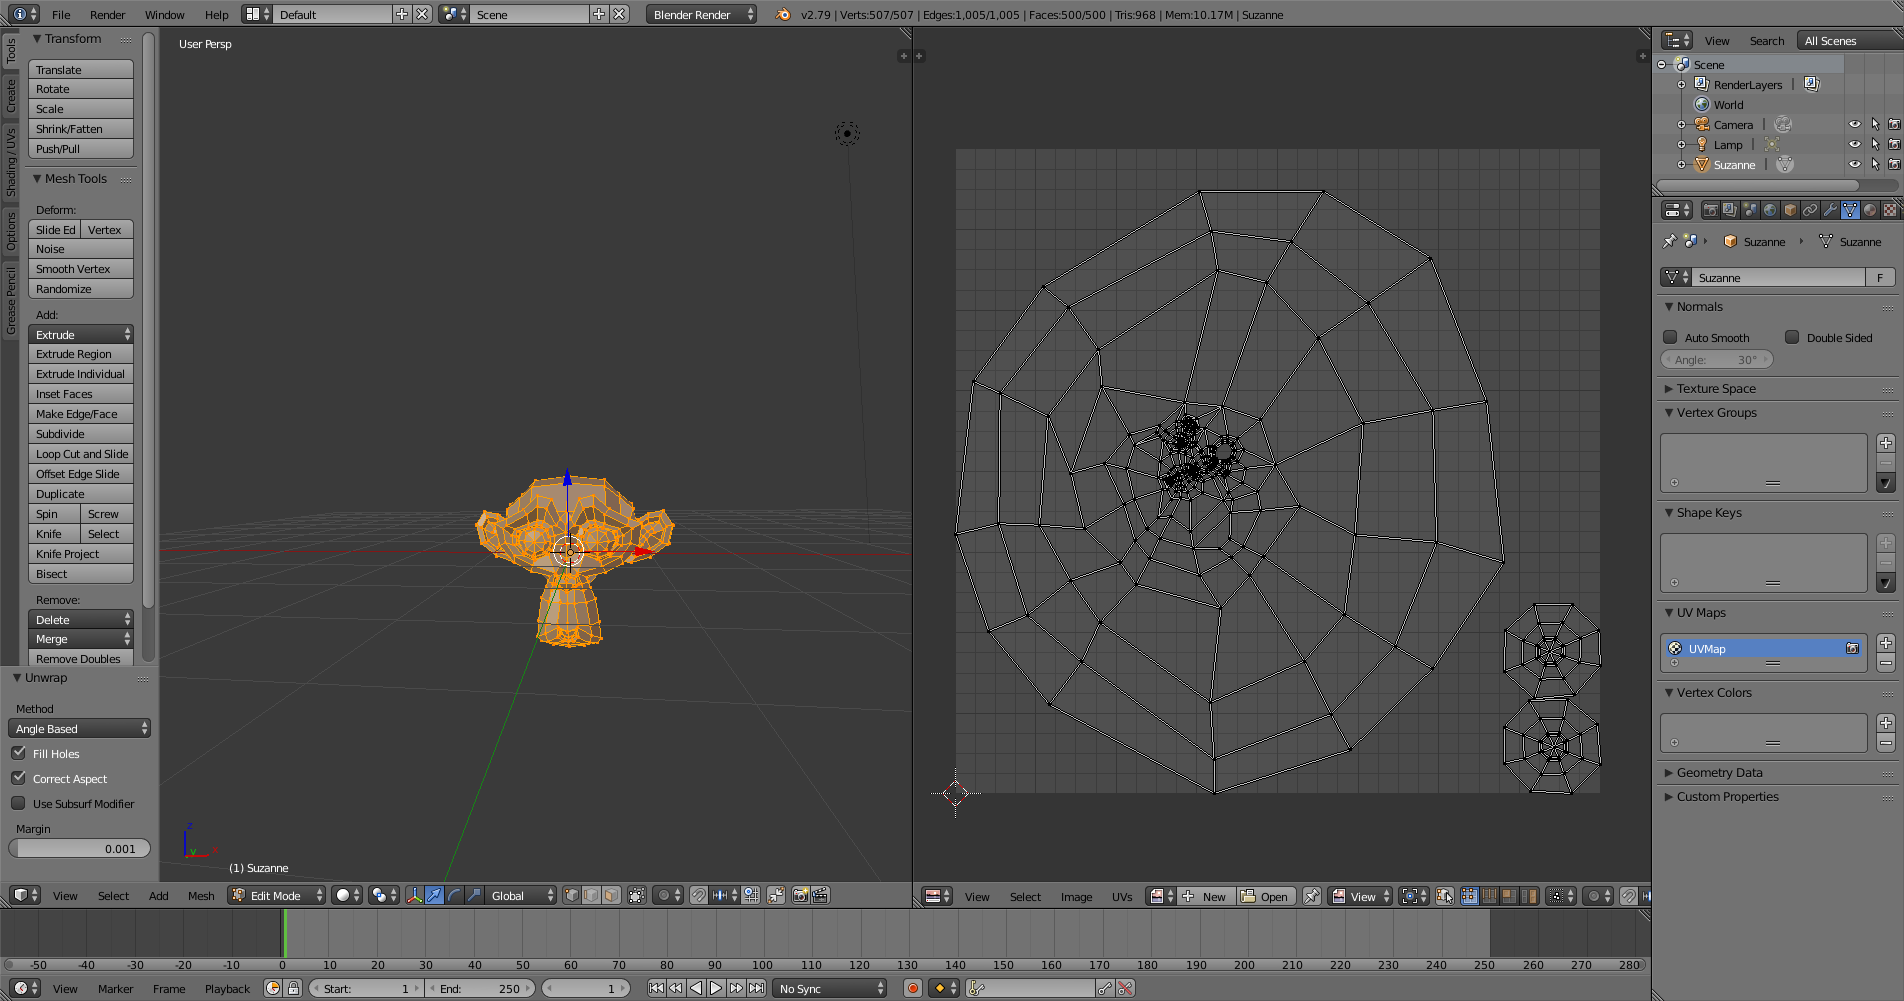Switch to vertex select mode in 3D view
1904x1001 pixels.
[x=572, y=895]
